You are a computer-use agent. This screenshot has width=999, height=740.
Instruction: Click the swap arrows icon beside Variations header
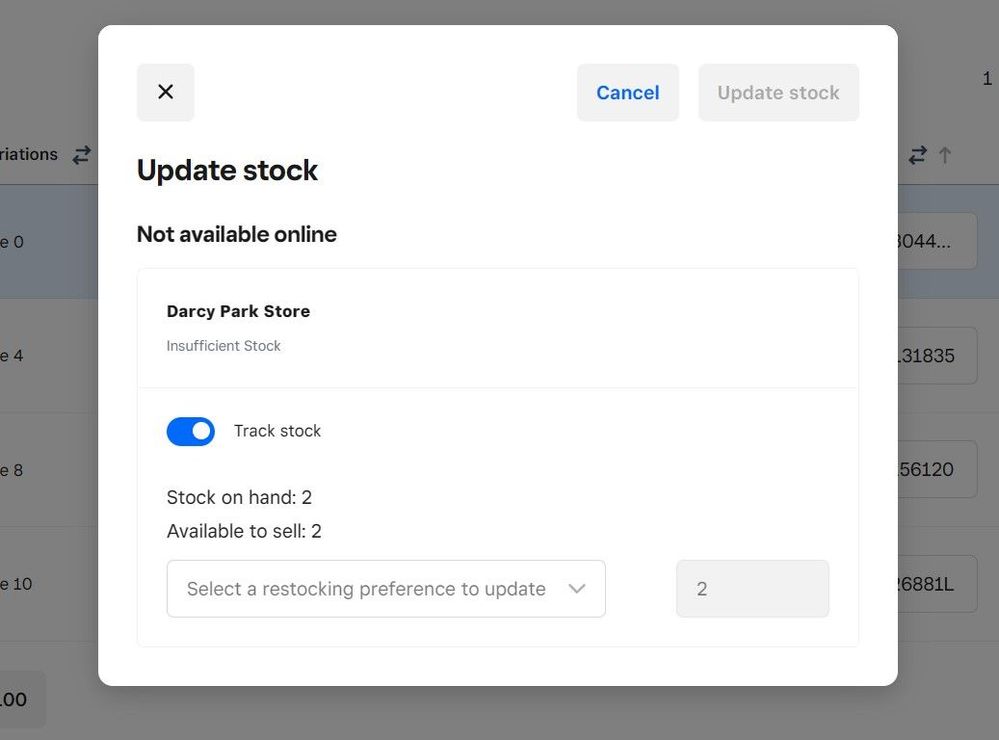coord(81,155)
